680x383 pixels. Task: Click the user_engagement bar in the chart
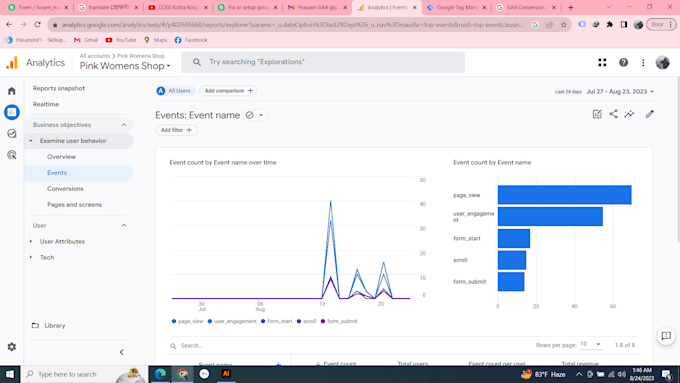tap(550, 216)
